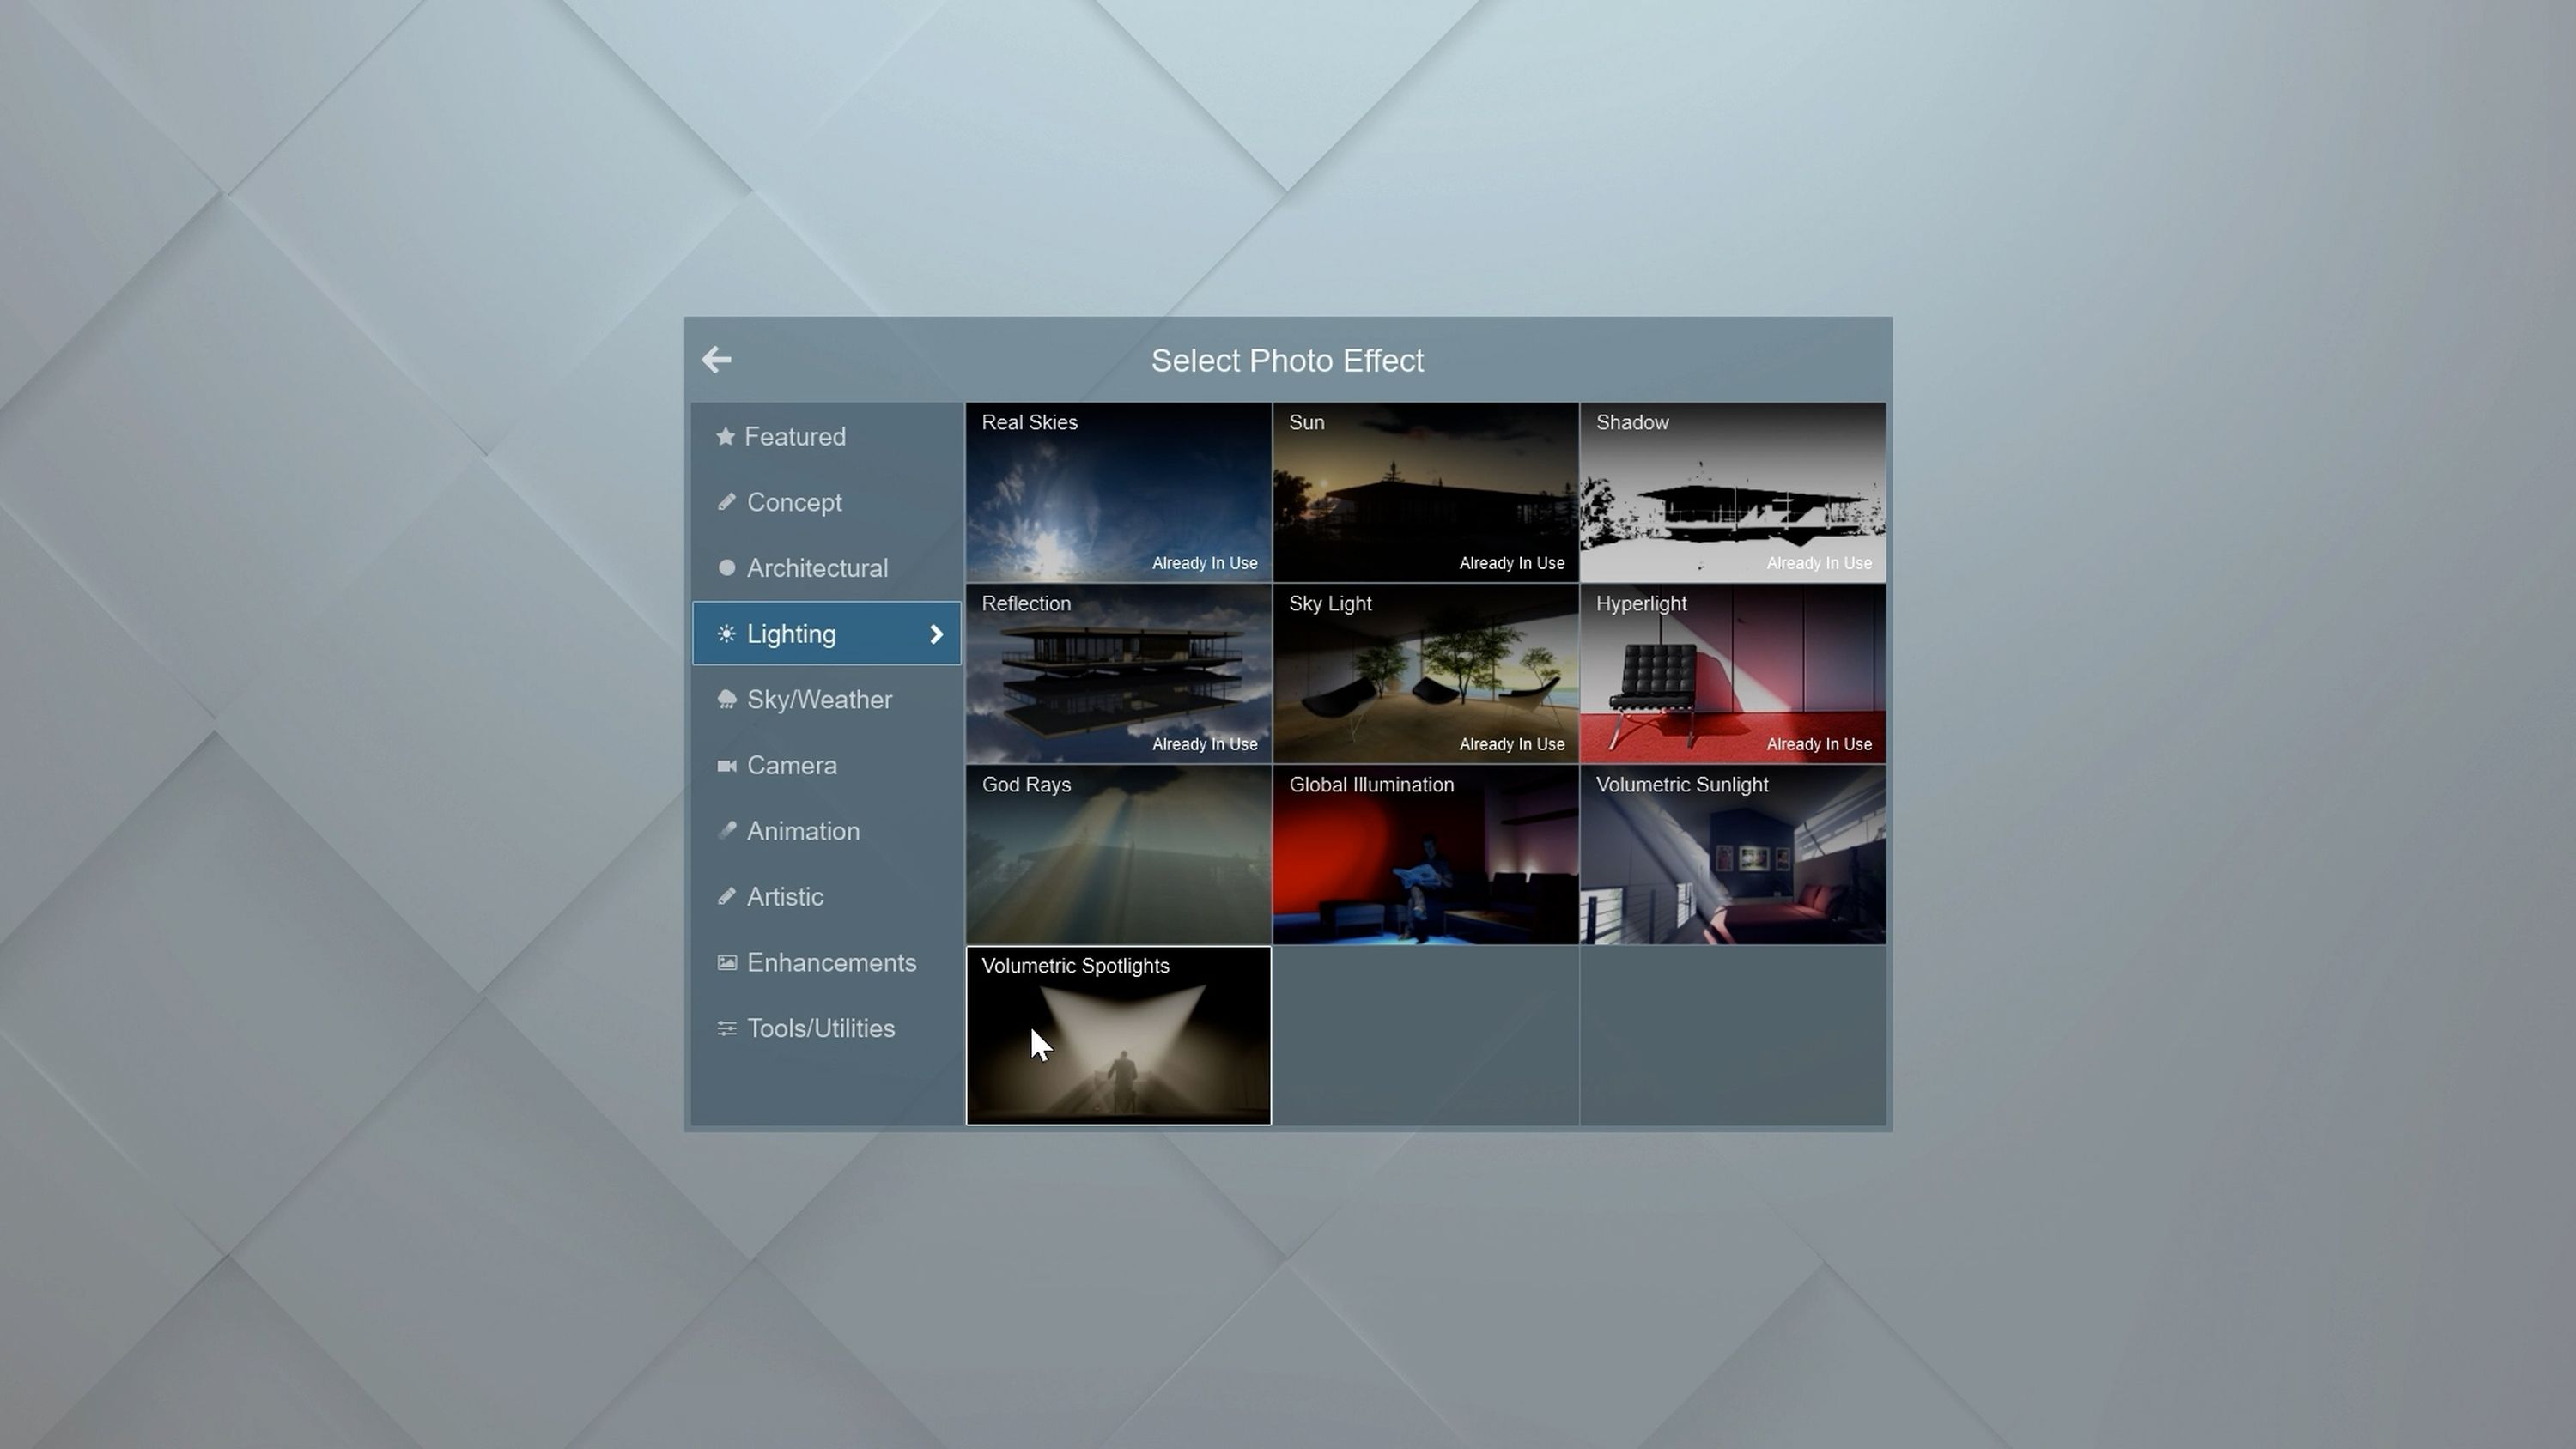Click the video camera icon beside Camera
The height and width of the screenshot is (1449, 2576).
coord(727,766)
